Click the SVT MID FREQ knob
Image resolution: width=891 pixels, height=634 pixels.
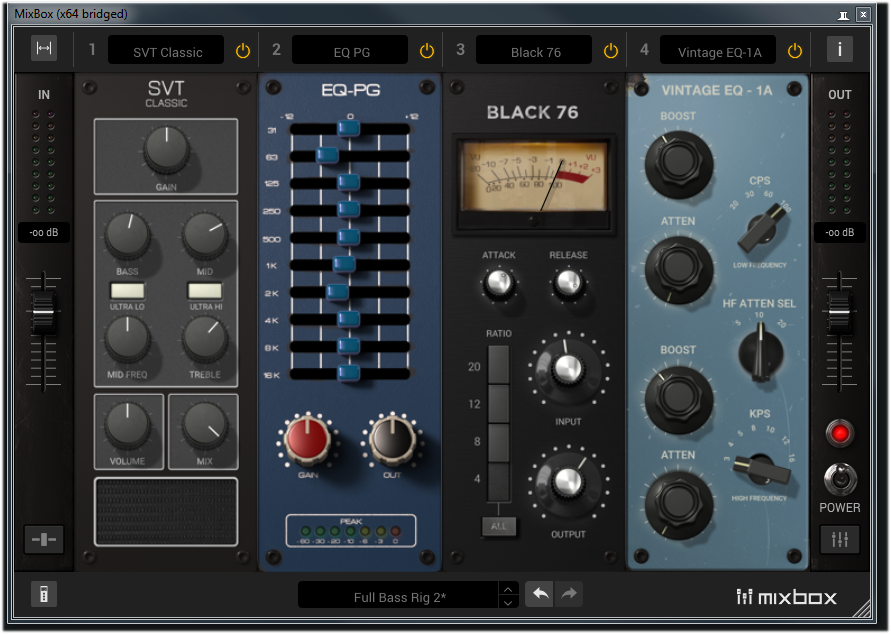127,339
